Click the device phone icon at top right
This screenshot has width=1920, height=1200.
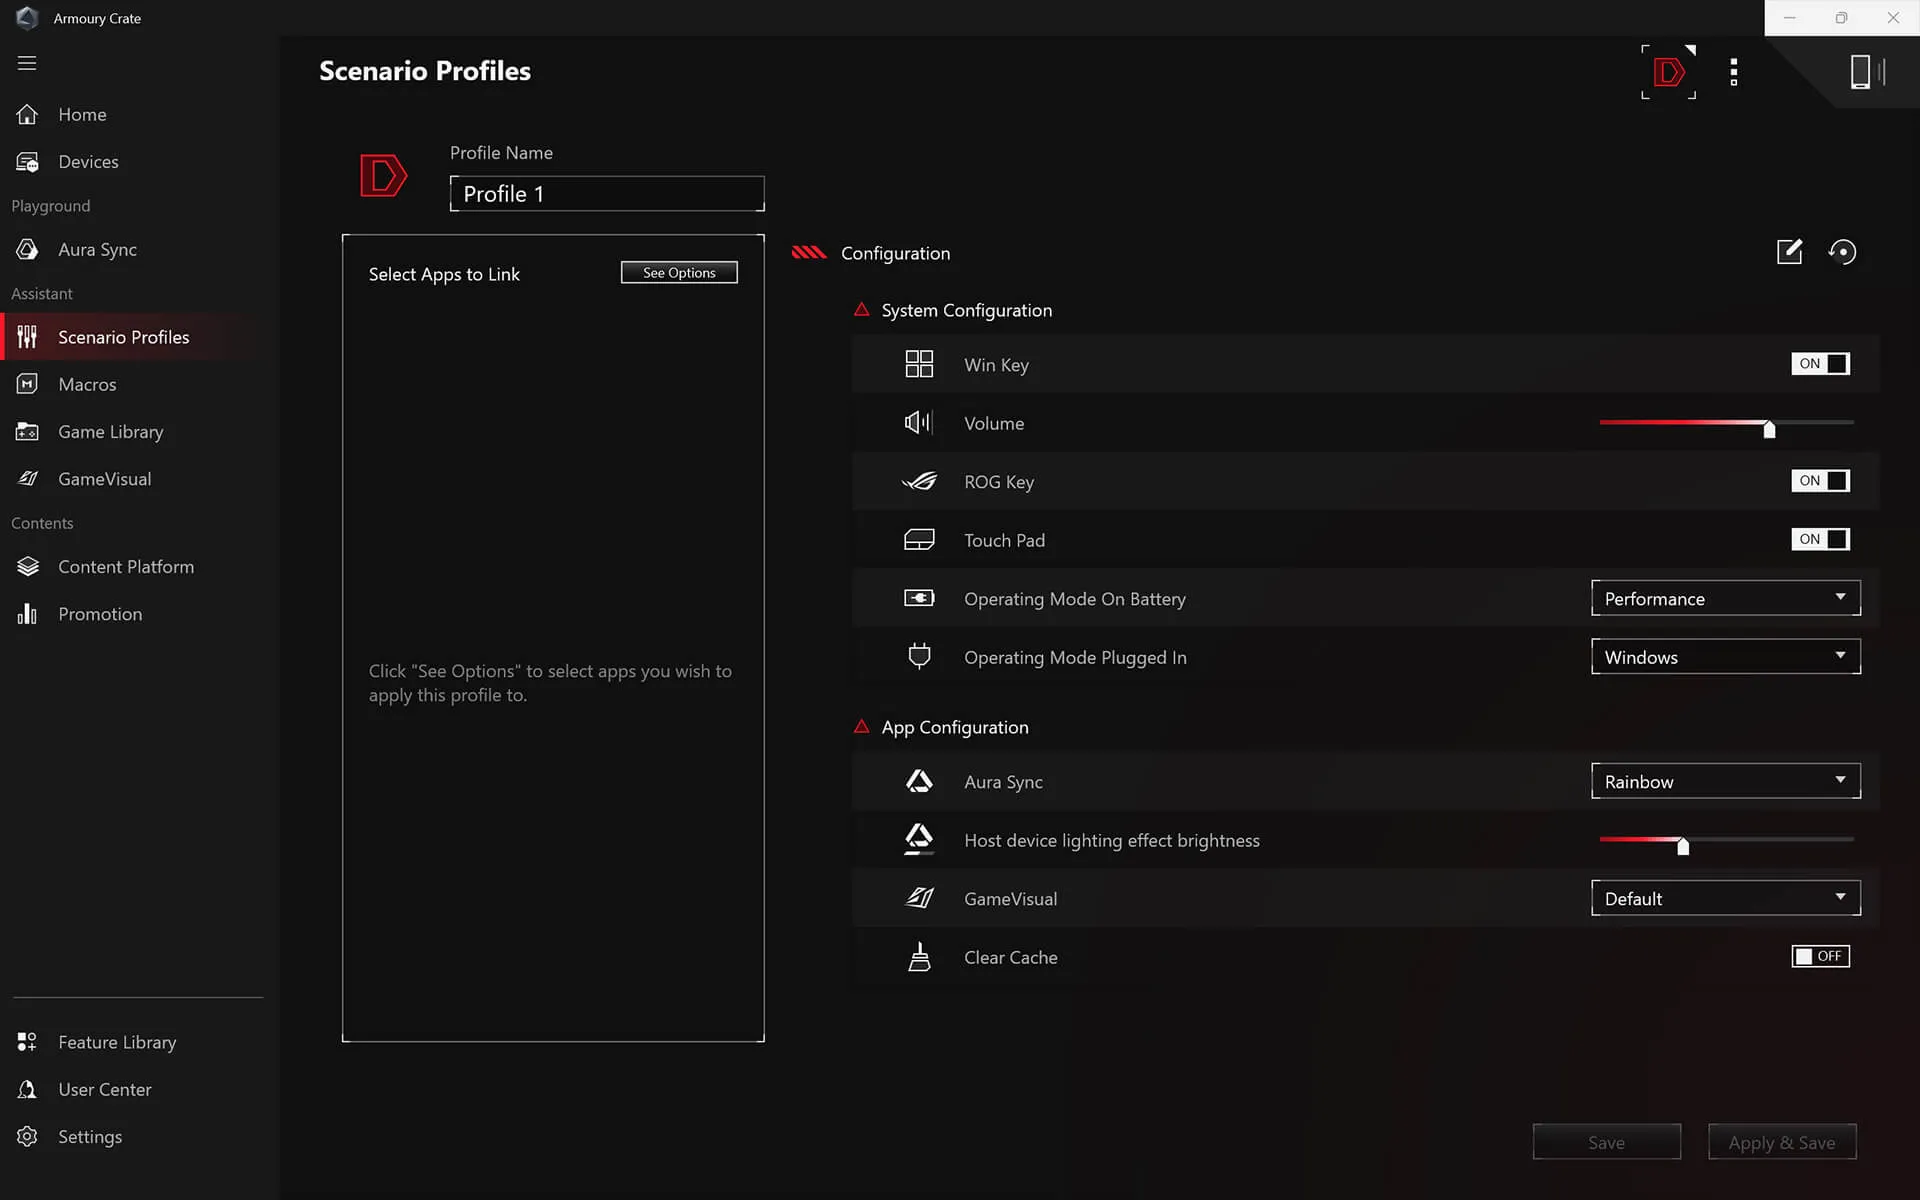coord(1863,72)
